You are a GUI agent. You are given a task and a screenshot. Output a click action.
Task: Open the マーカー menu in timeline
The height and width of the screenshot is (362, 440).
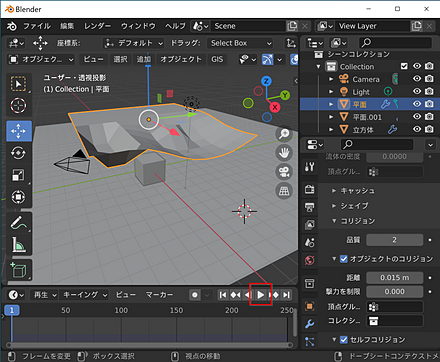[159, 295]
